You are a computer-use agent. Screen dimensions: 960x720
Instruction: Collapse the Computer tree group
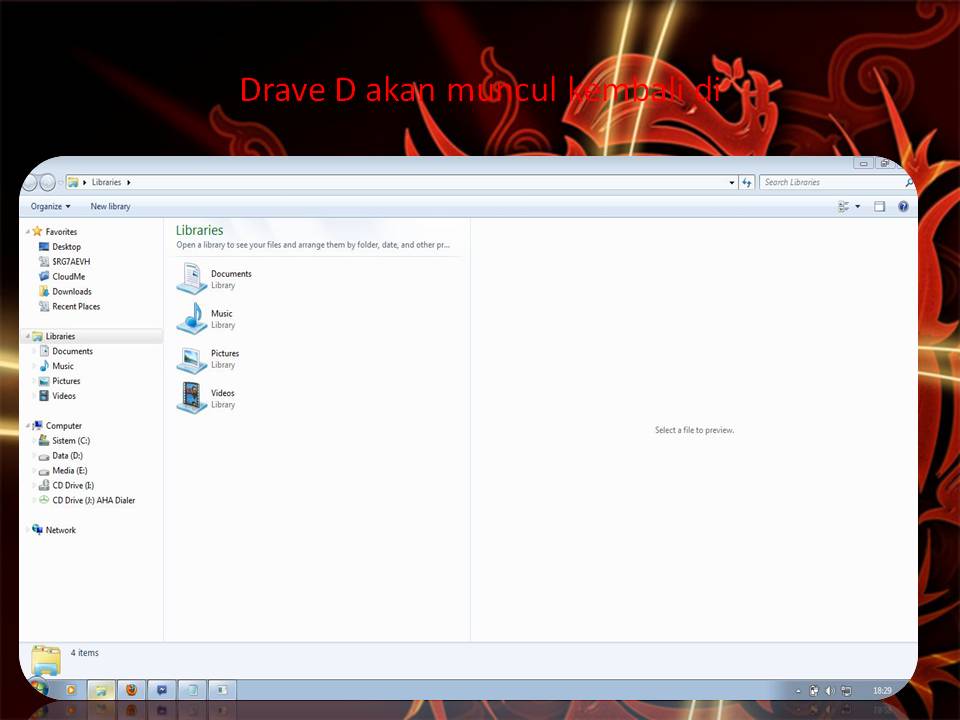click(28, 426)
